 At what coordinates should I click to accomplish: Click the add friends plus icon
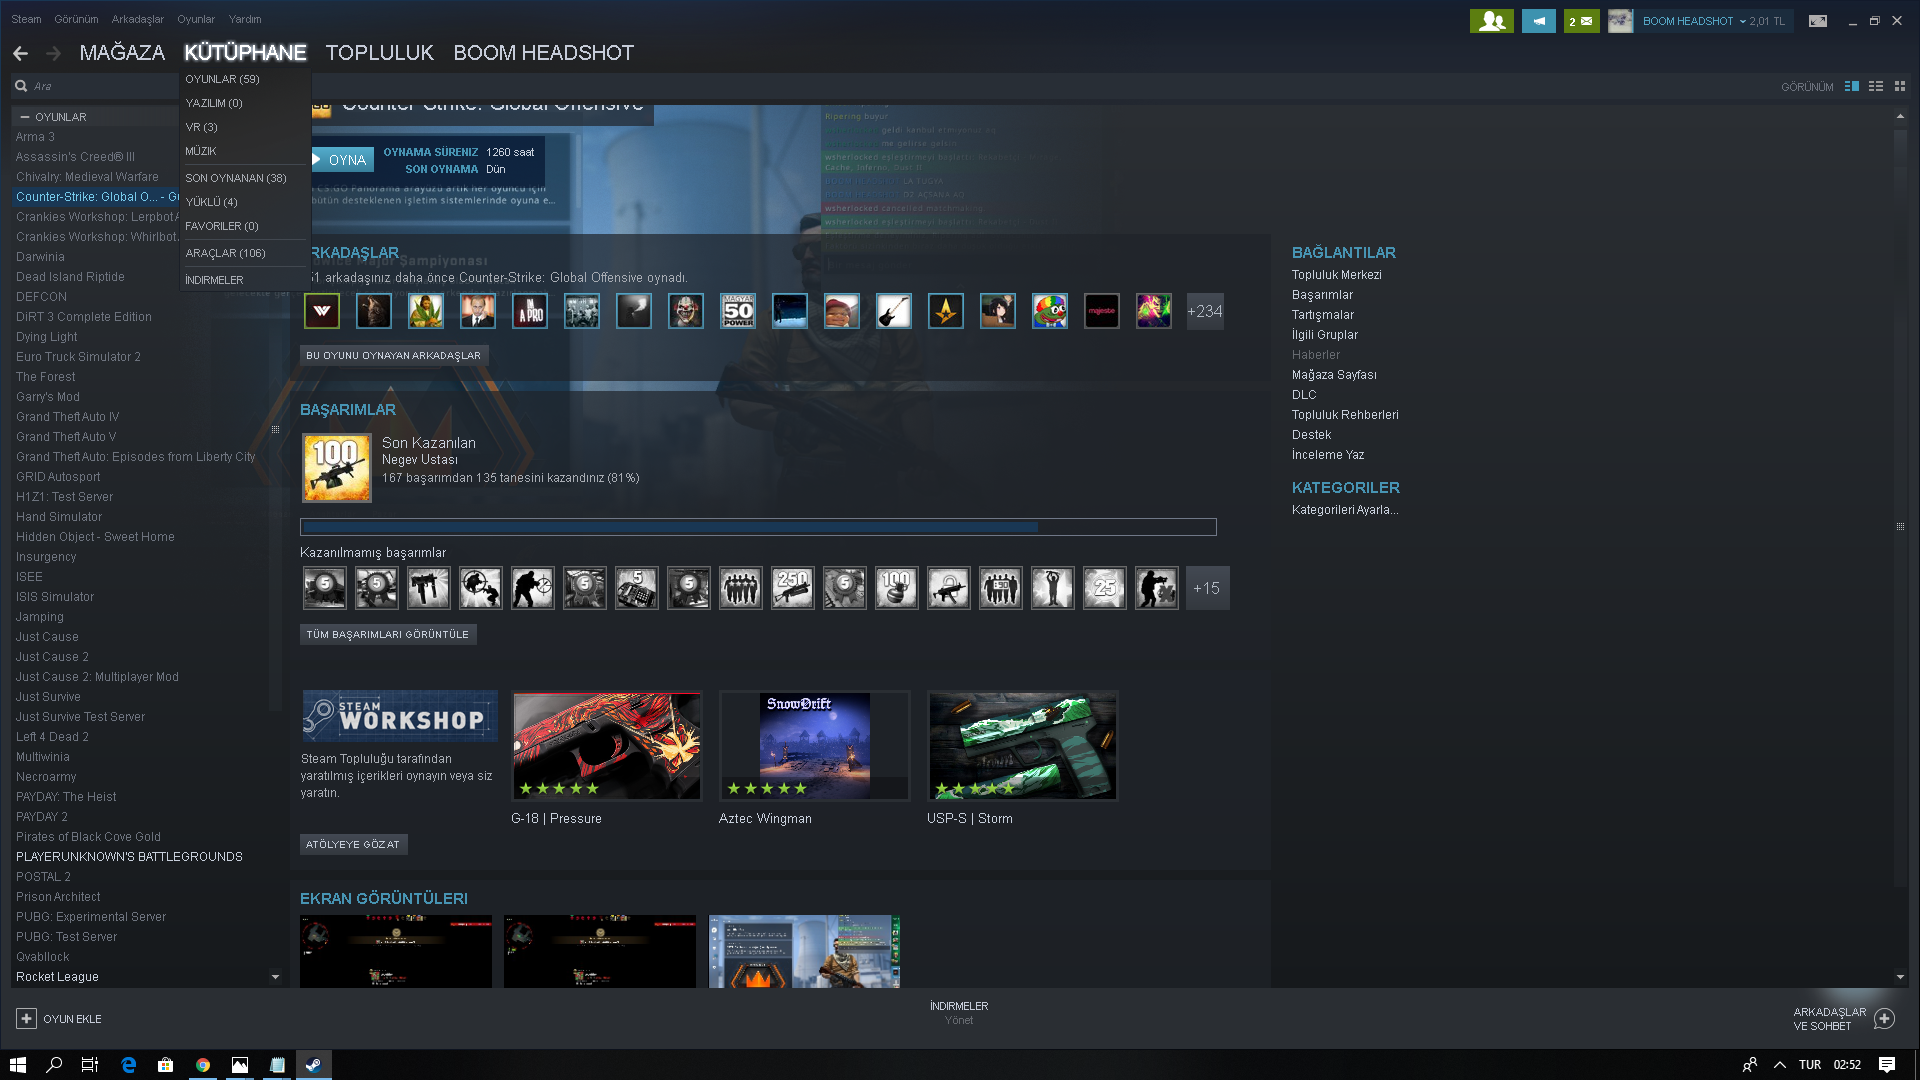[x=1884, y=1018]
